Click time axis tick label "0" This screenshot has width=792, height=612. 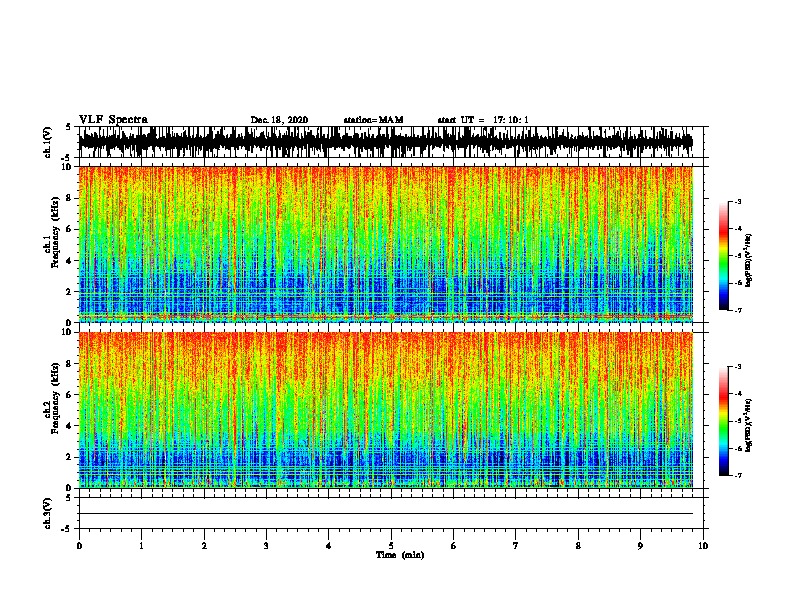[x=79, y=546]
